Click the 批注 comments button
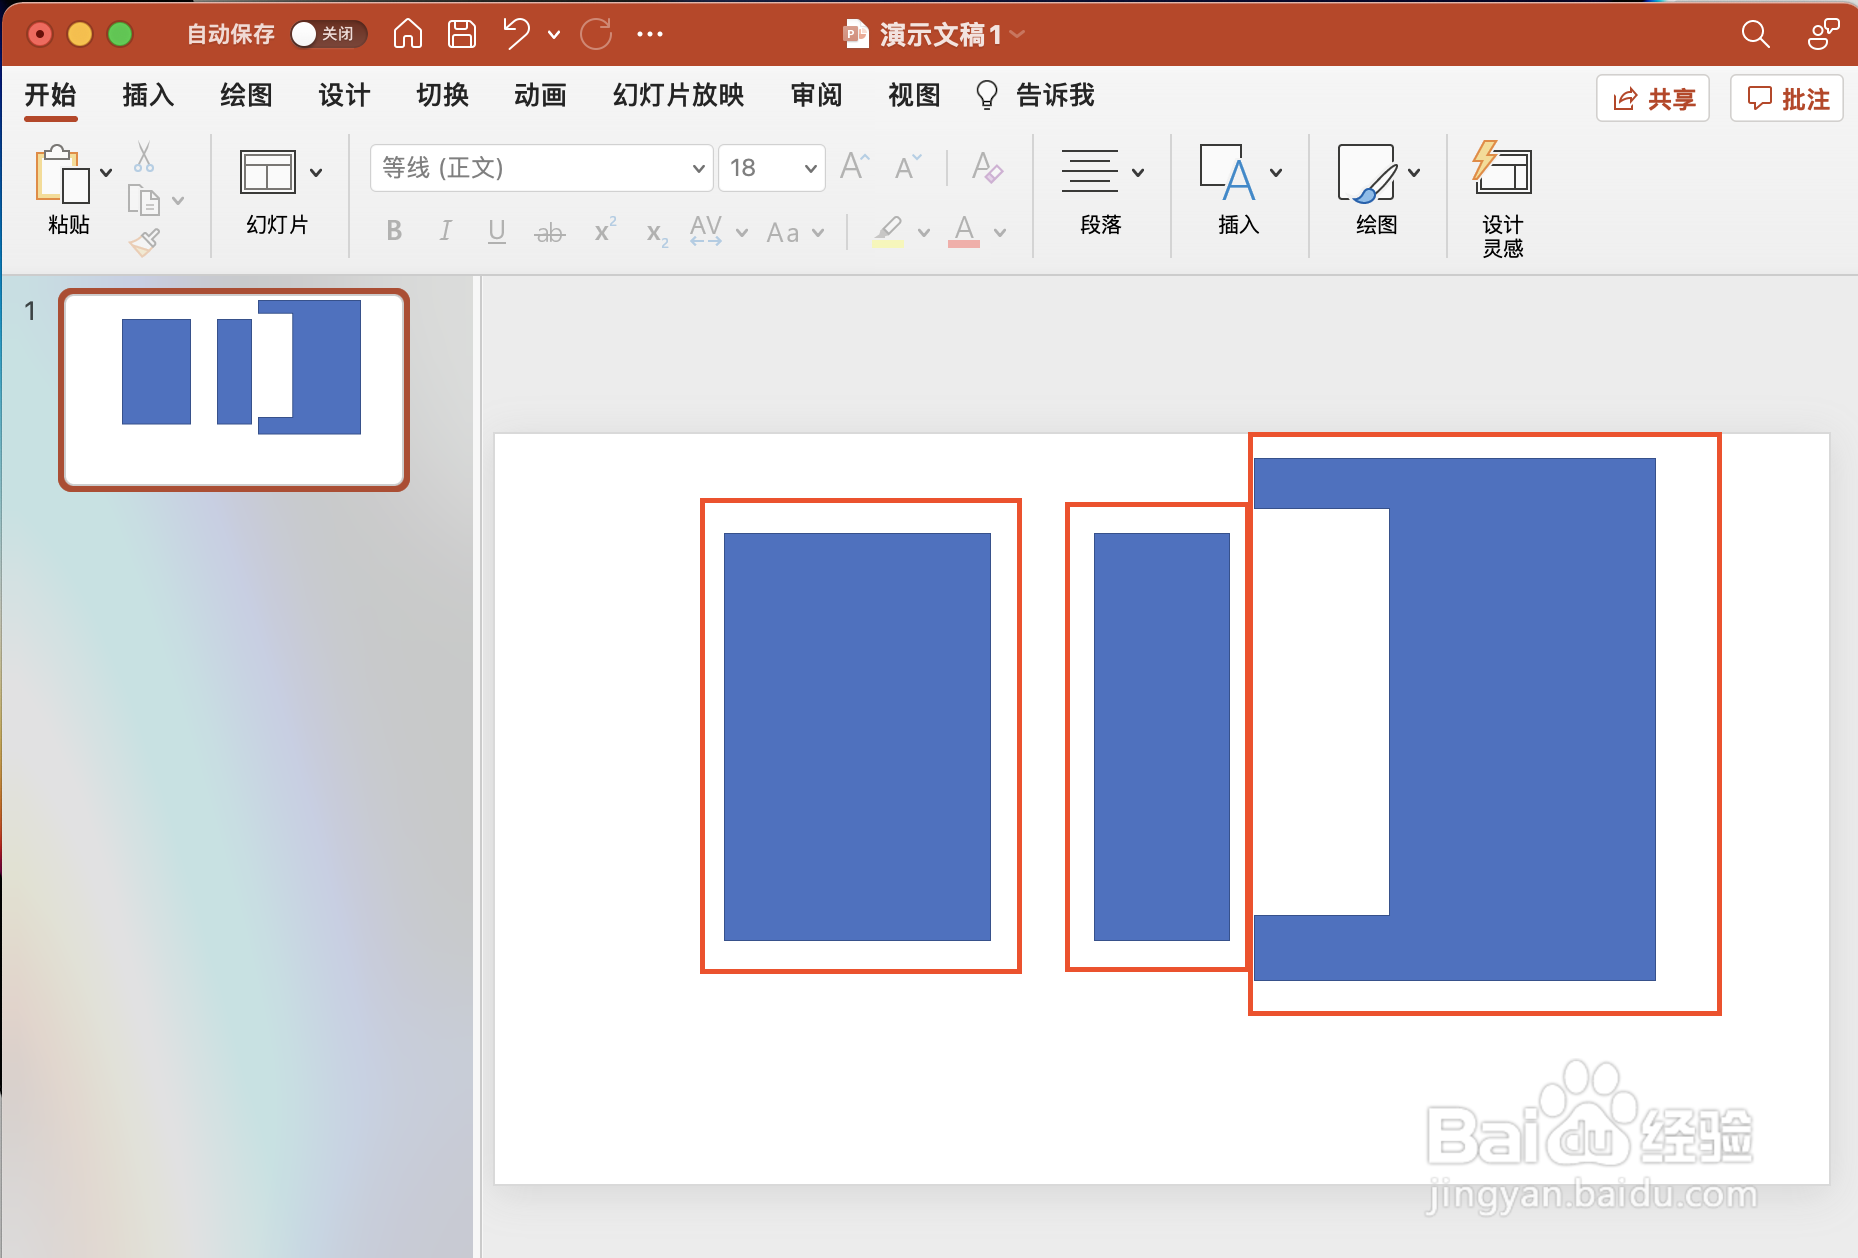1858x1258 pixels. pyautogui.click(x=1787, y=98)
